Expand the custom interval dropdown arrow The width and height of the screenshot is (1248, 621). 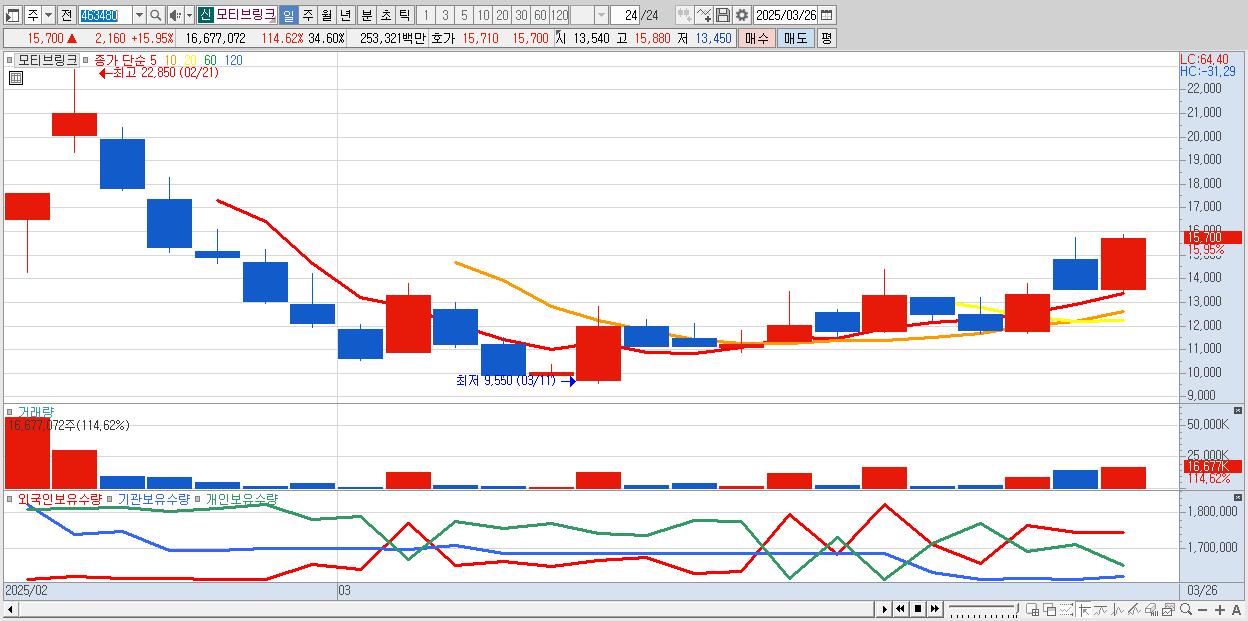coord(601,15)
